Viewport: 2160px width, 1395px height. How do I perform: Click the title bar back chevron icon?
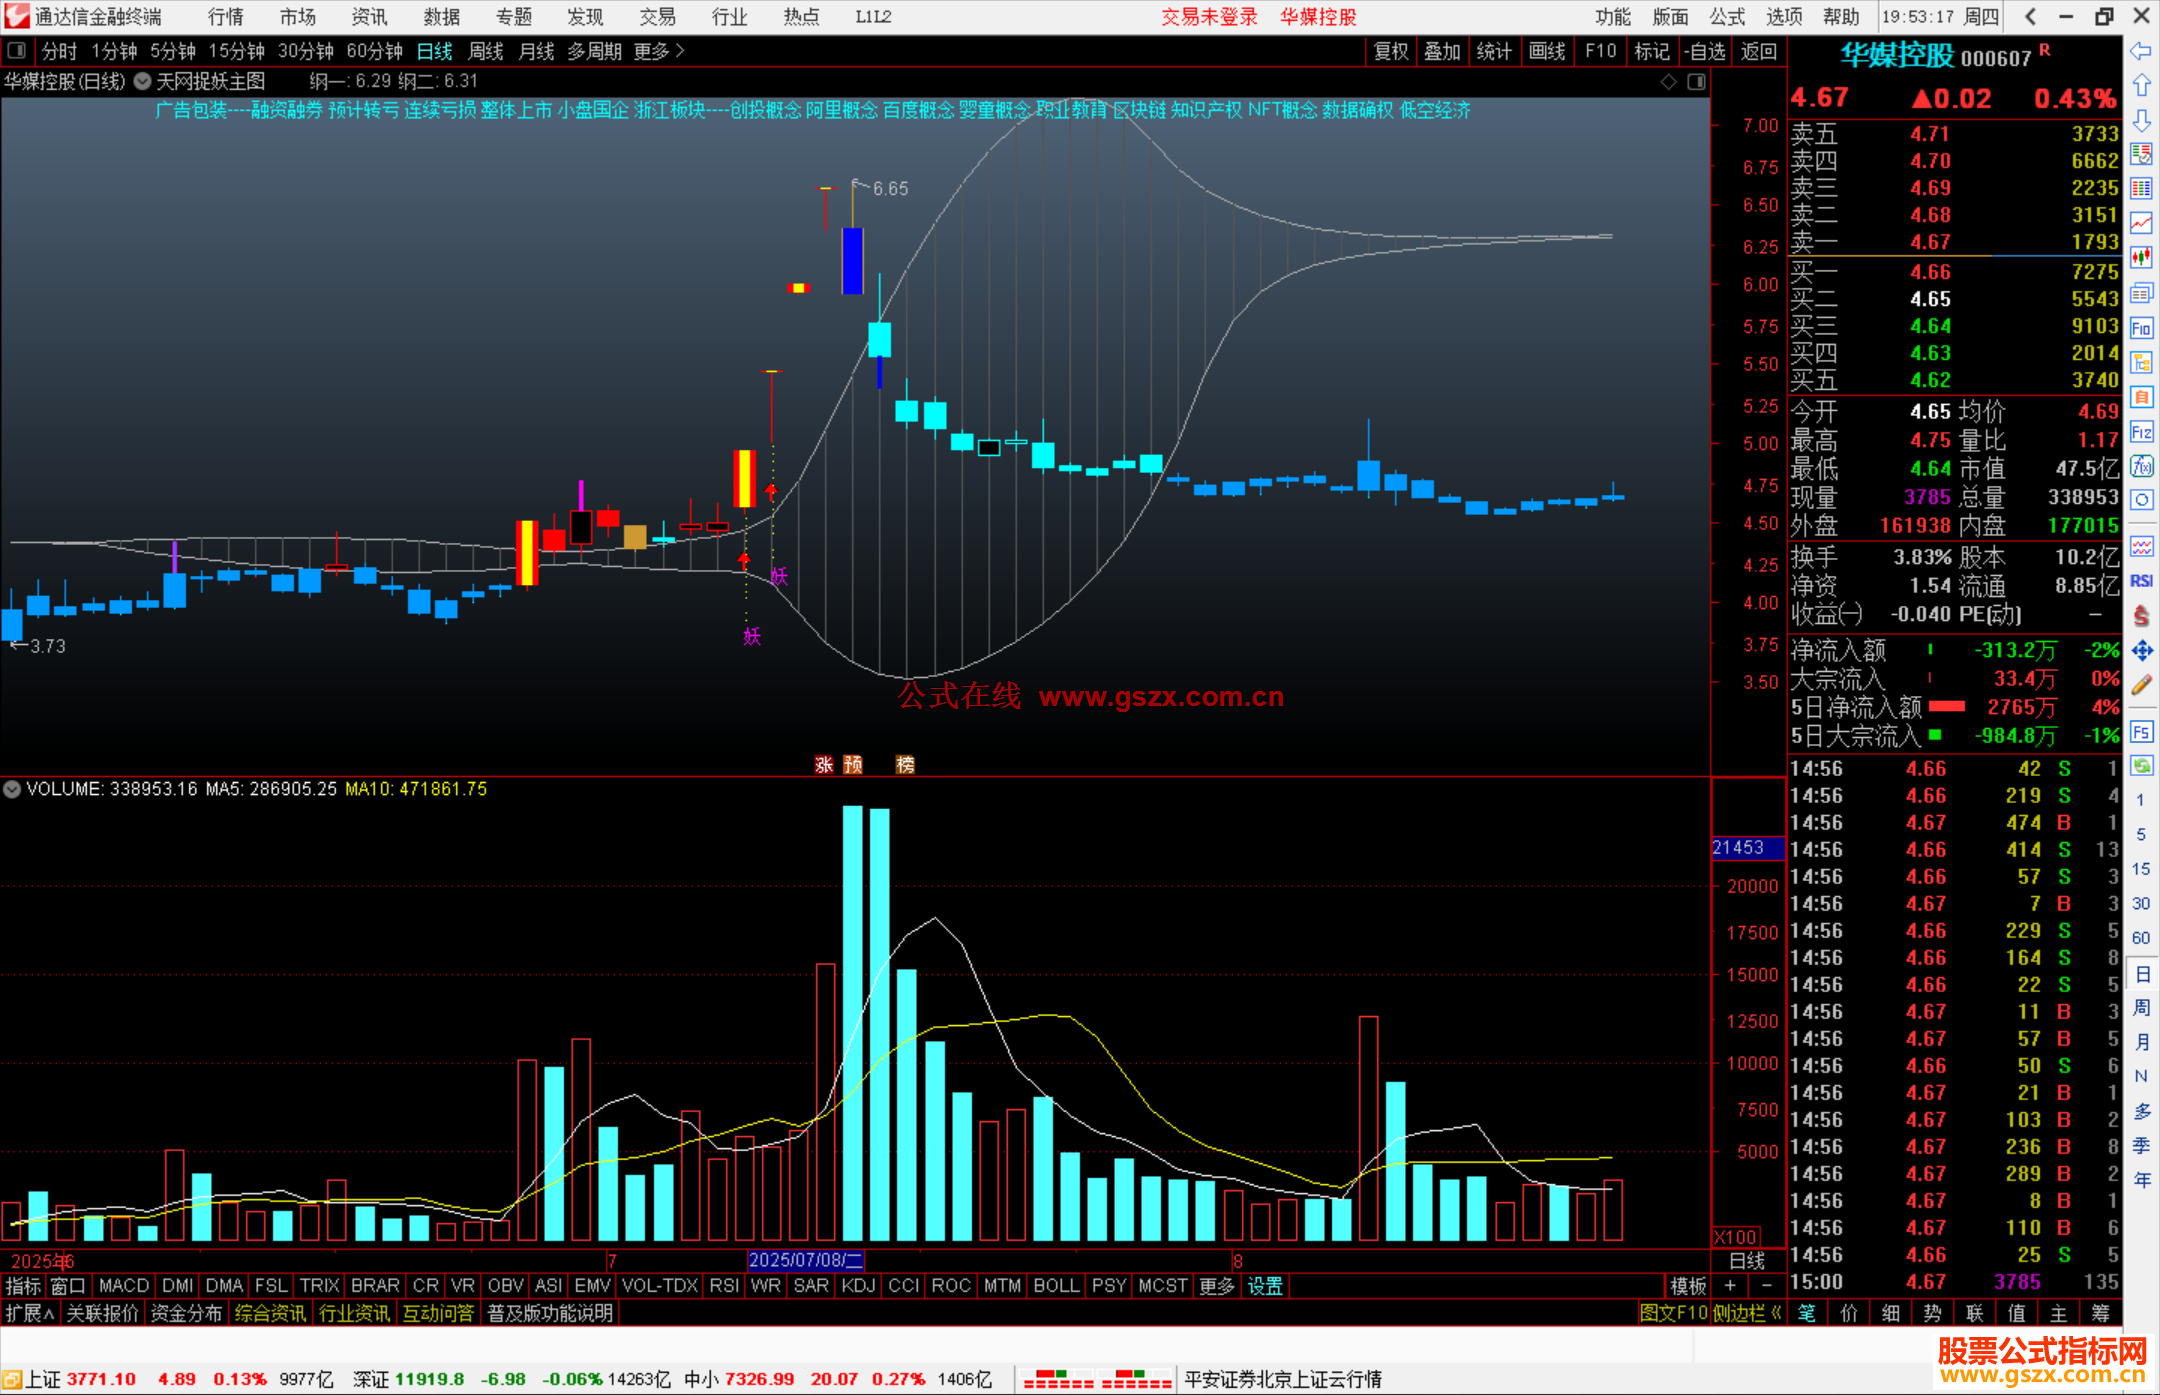pos(2030,16)
